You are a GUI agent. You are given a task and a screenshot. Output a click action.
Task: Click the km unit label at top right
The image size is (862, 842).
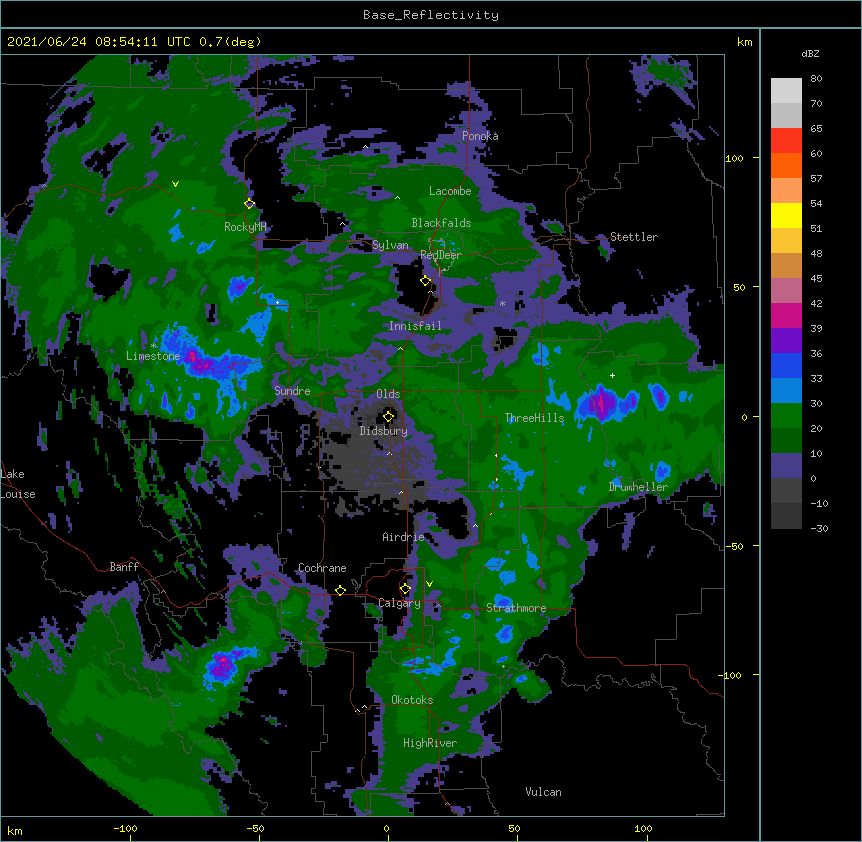(745, 42)
